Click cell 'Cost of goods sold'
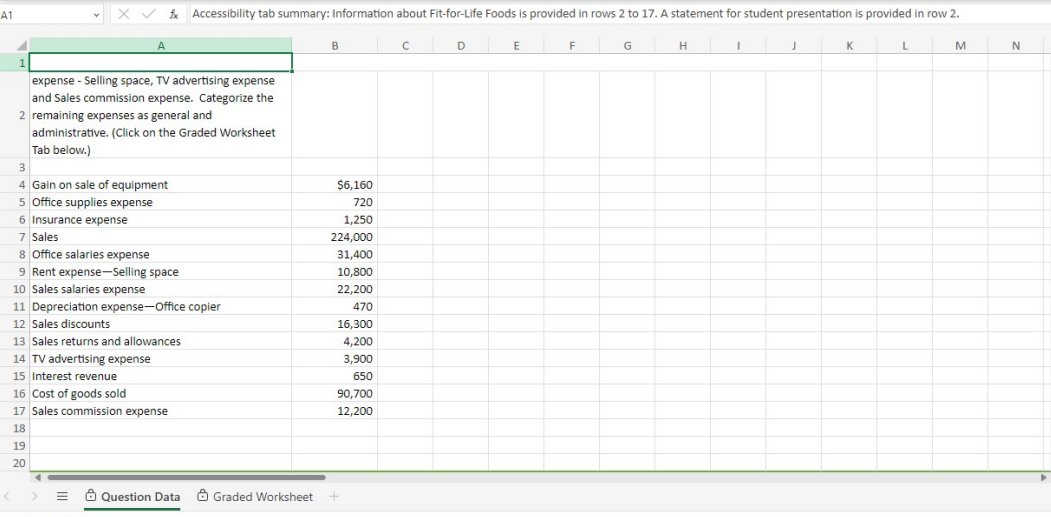 pyautogui.click(x=161, y=394)
